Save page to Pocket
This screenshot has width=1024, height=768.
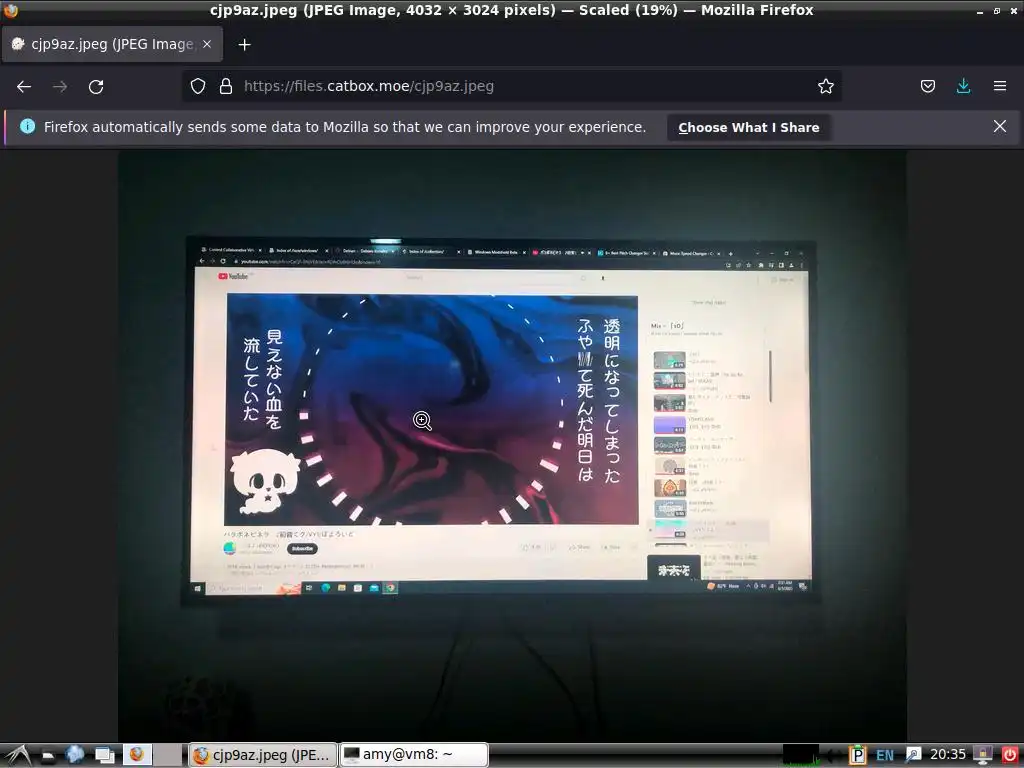pyautogui.click(x=927, y=86)
